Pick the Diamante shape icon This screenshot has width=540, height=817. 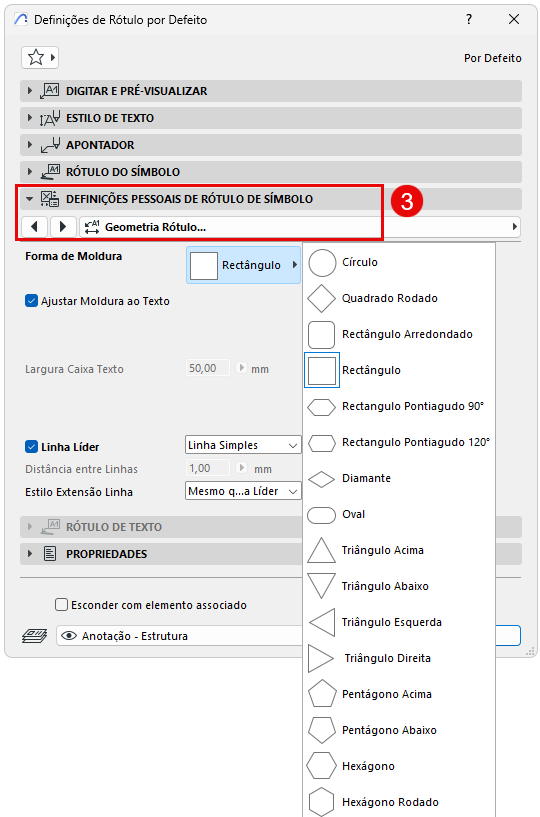click(x=322, y=479)
